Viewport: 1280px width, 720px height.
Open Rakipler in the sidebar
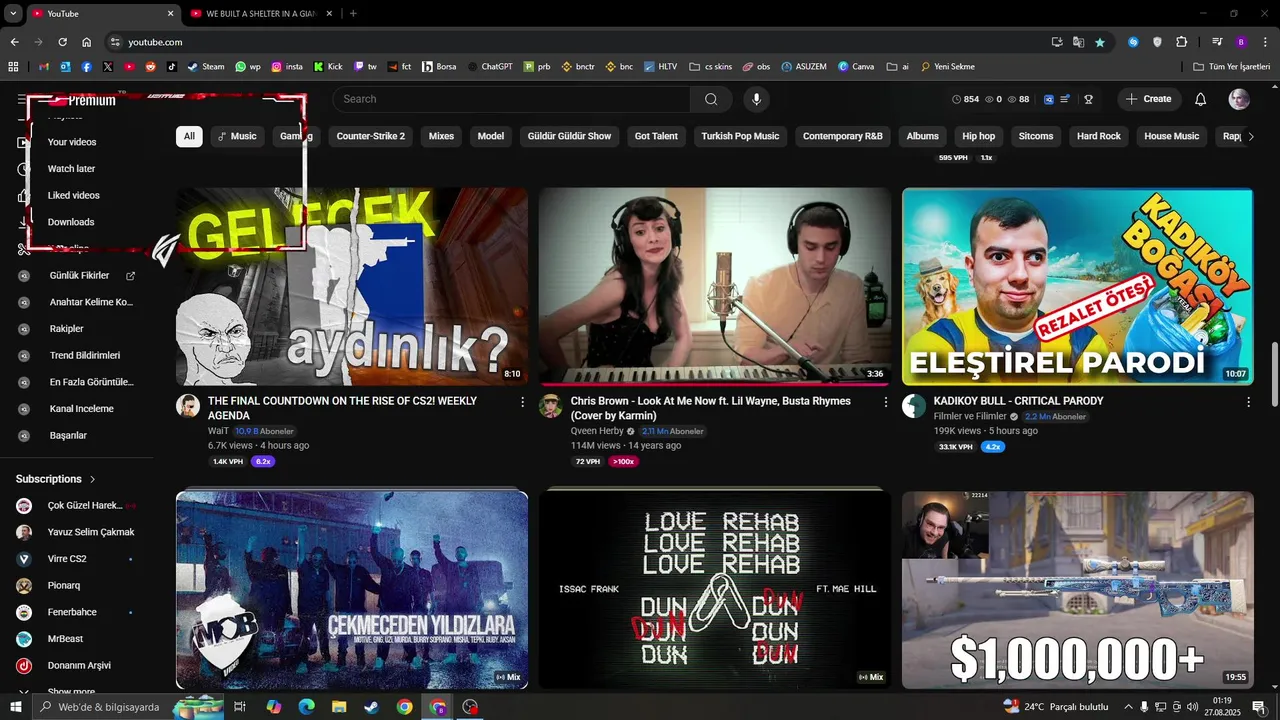click(x=67, y=329)
